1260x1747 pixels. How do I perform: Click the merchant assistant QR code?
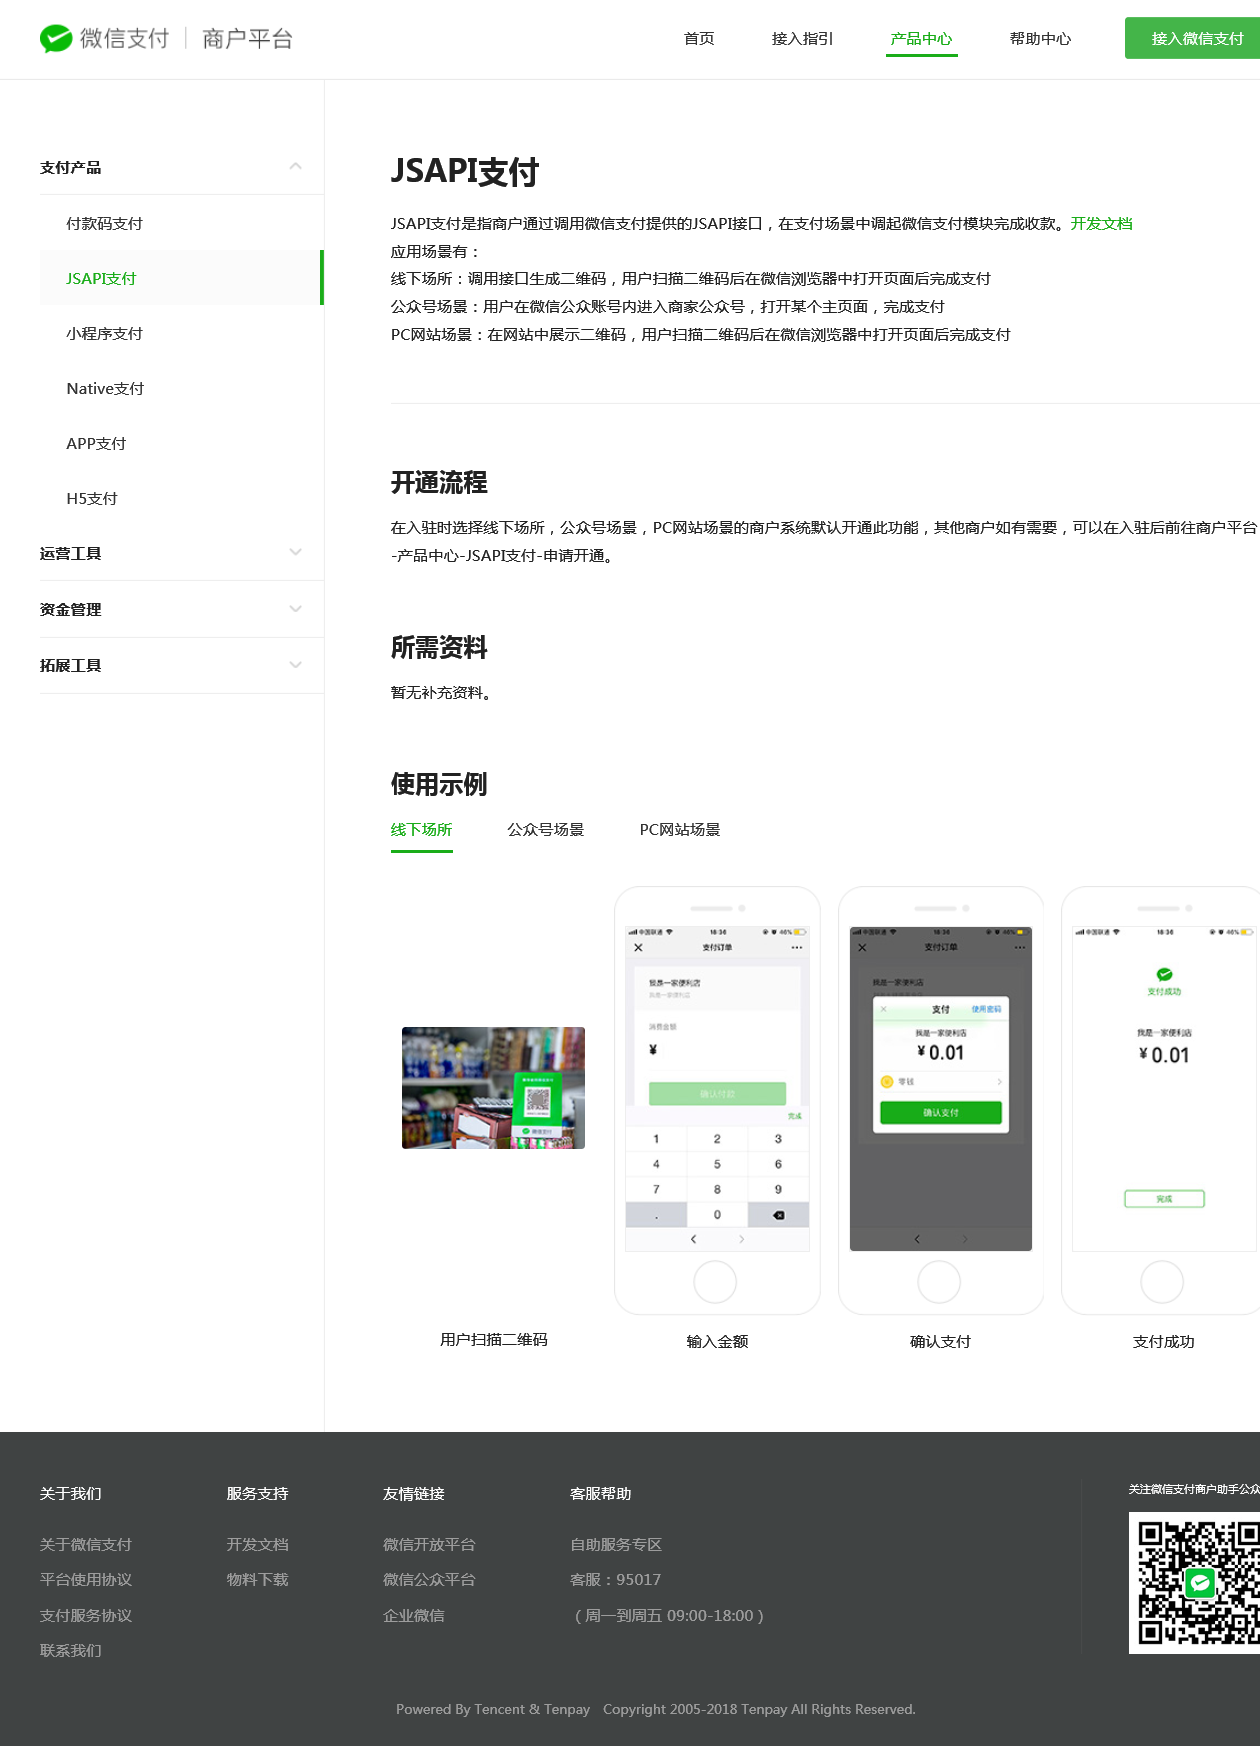coord(1195,1582)
